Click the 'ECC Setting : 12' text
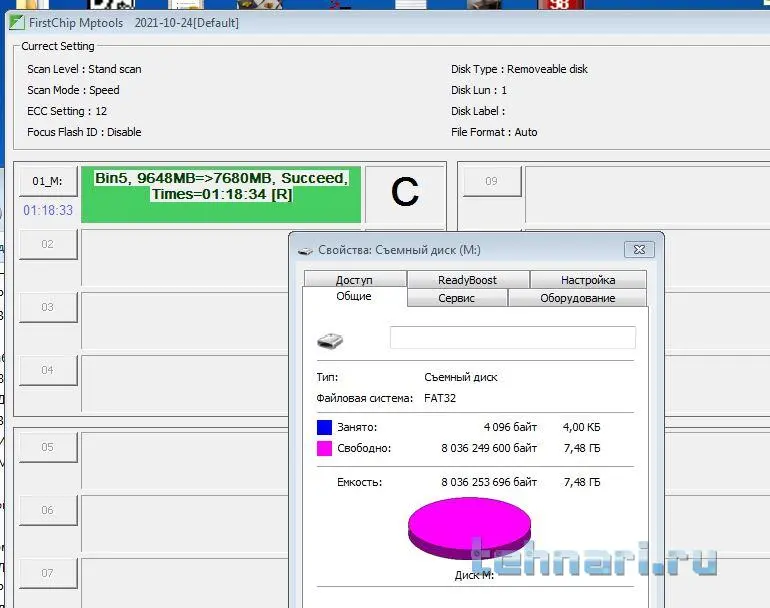770x608 pixels. coord(67,111)
